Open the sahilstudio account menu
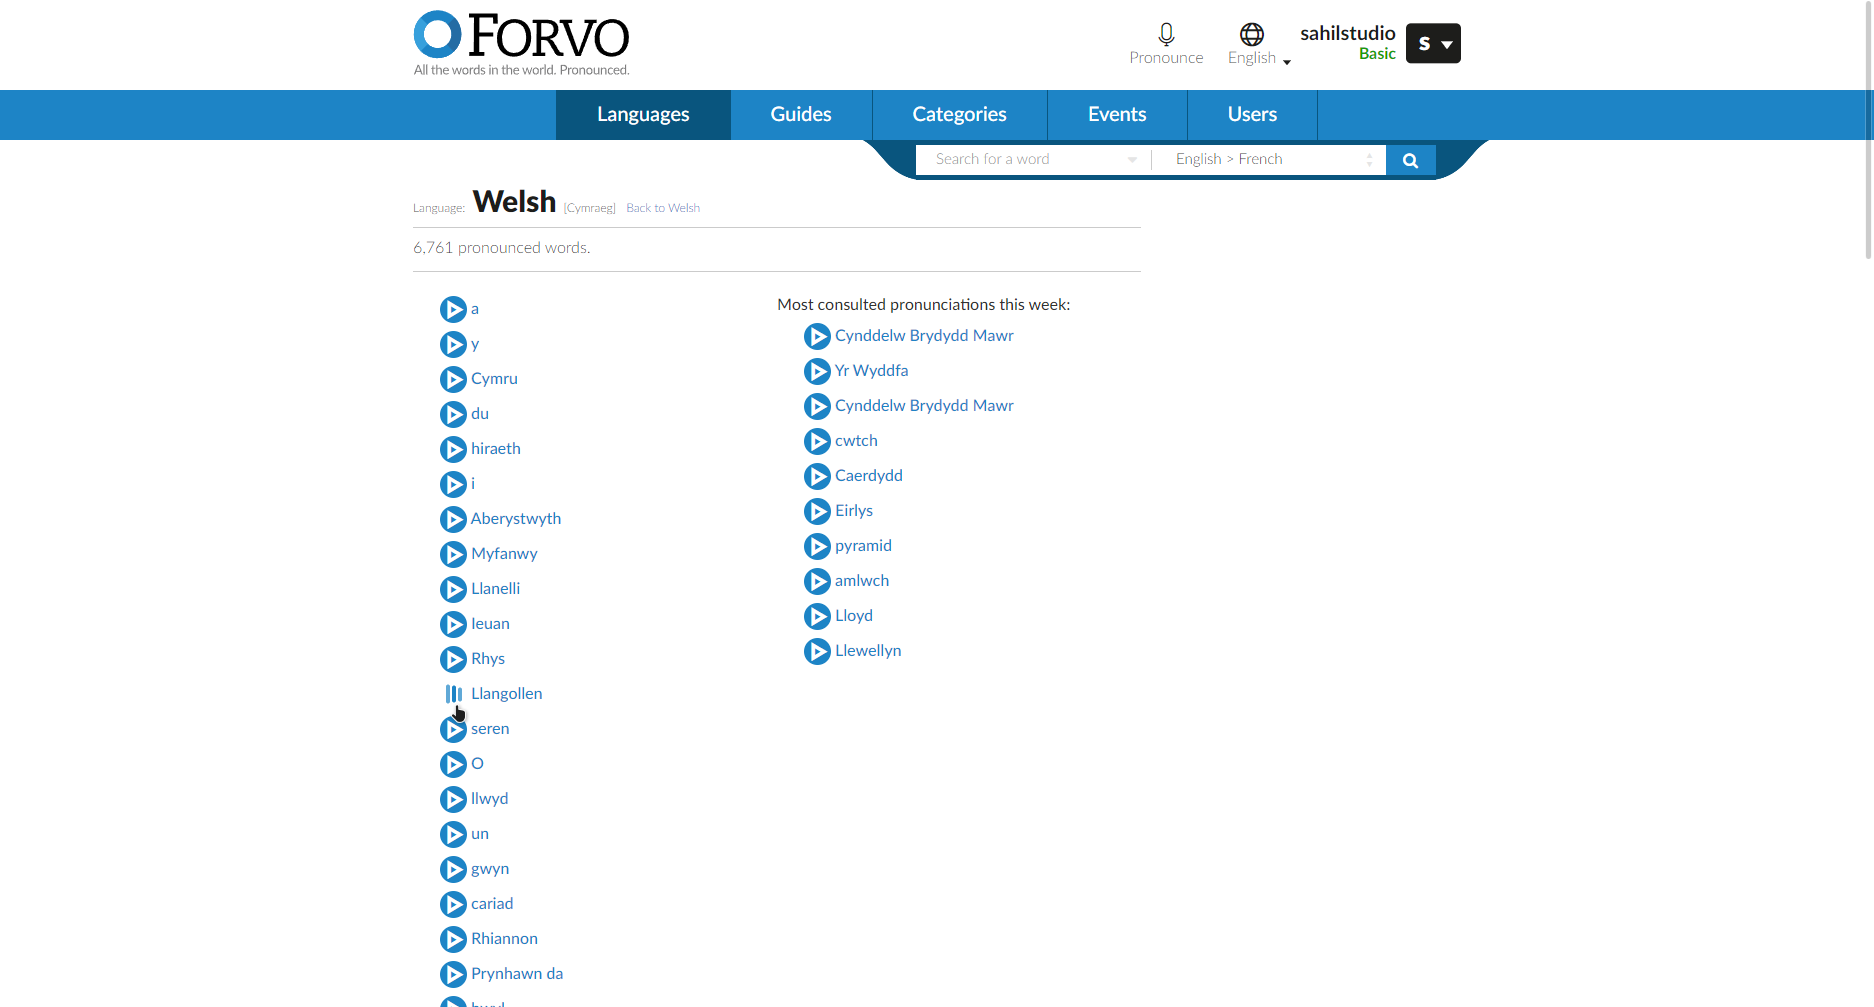 [x=1433, y=43]
